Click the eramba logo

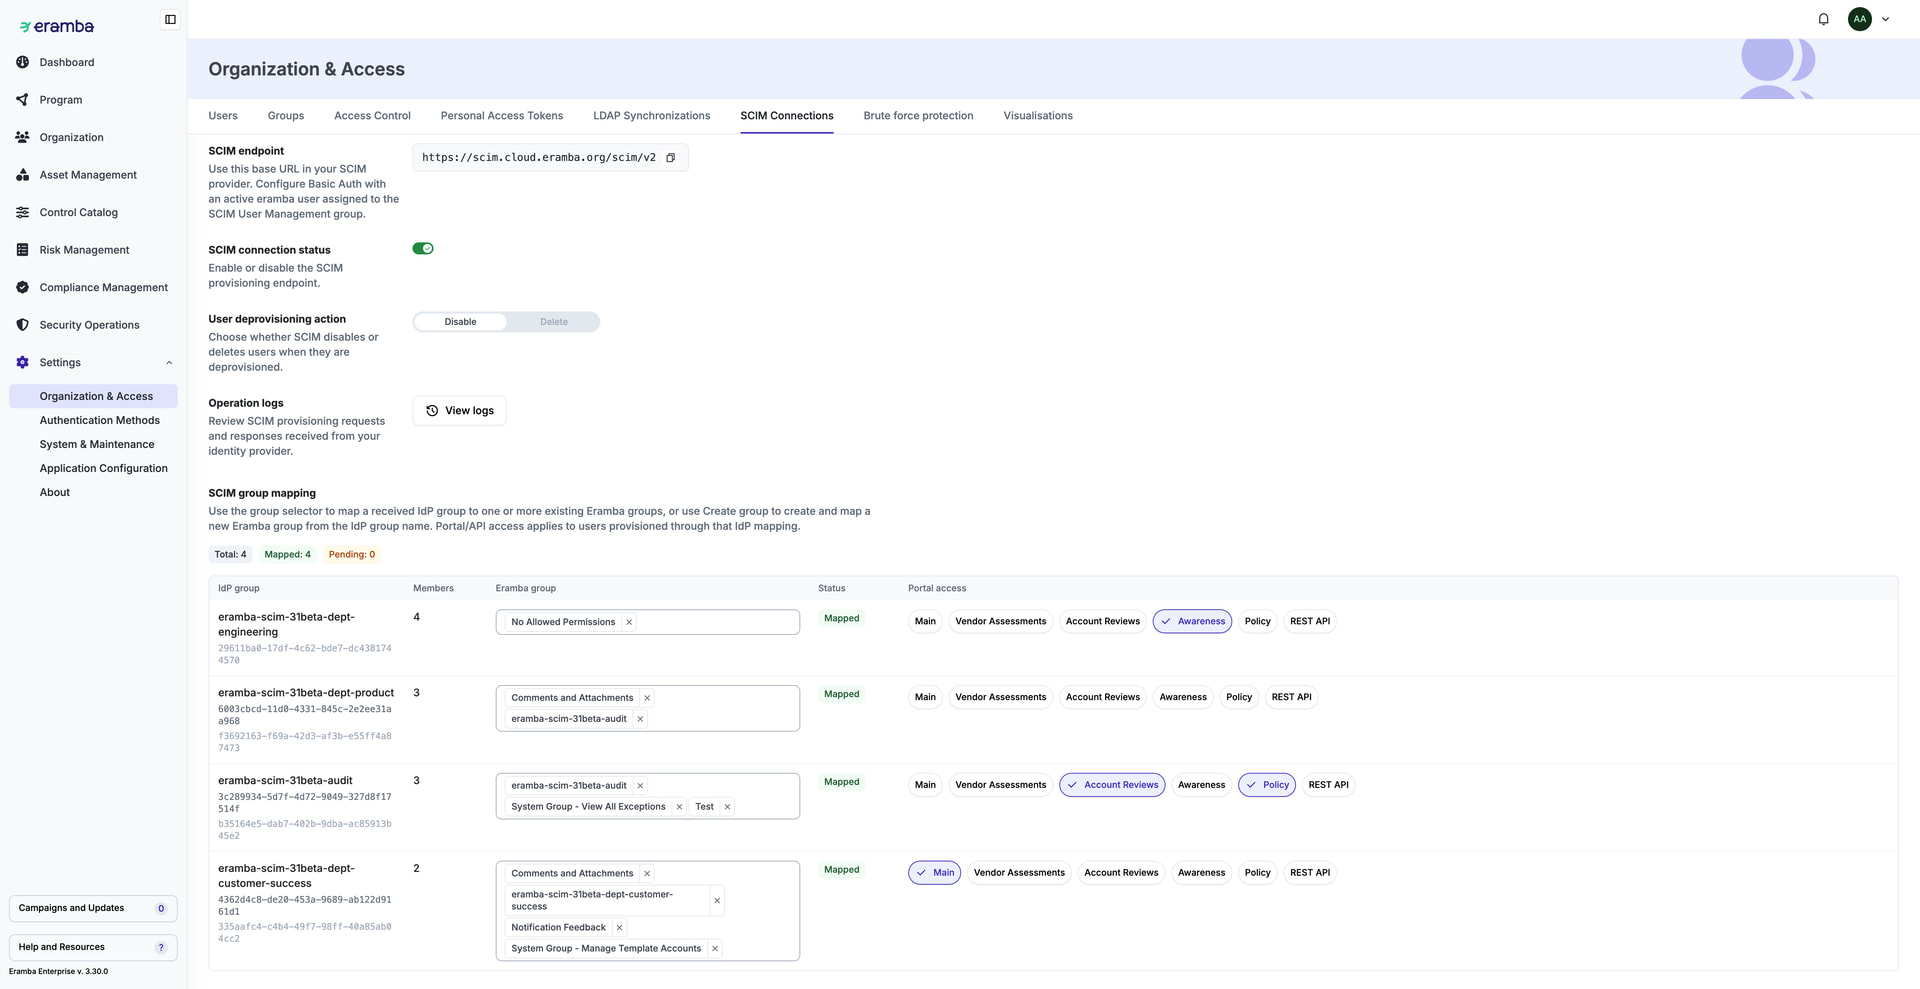click(x=56, y=26)
